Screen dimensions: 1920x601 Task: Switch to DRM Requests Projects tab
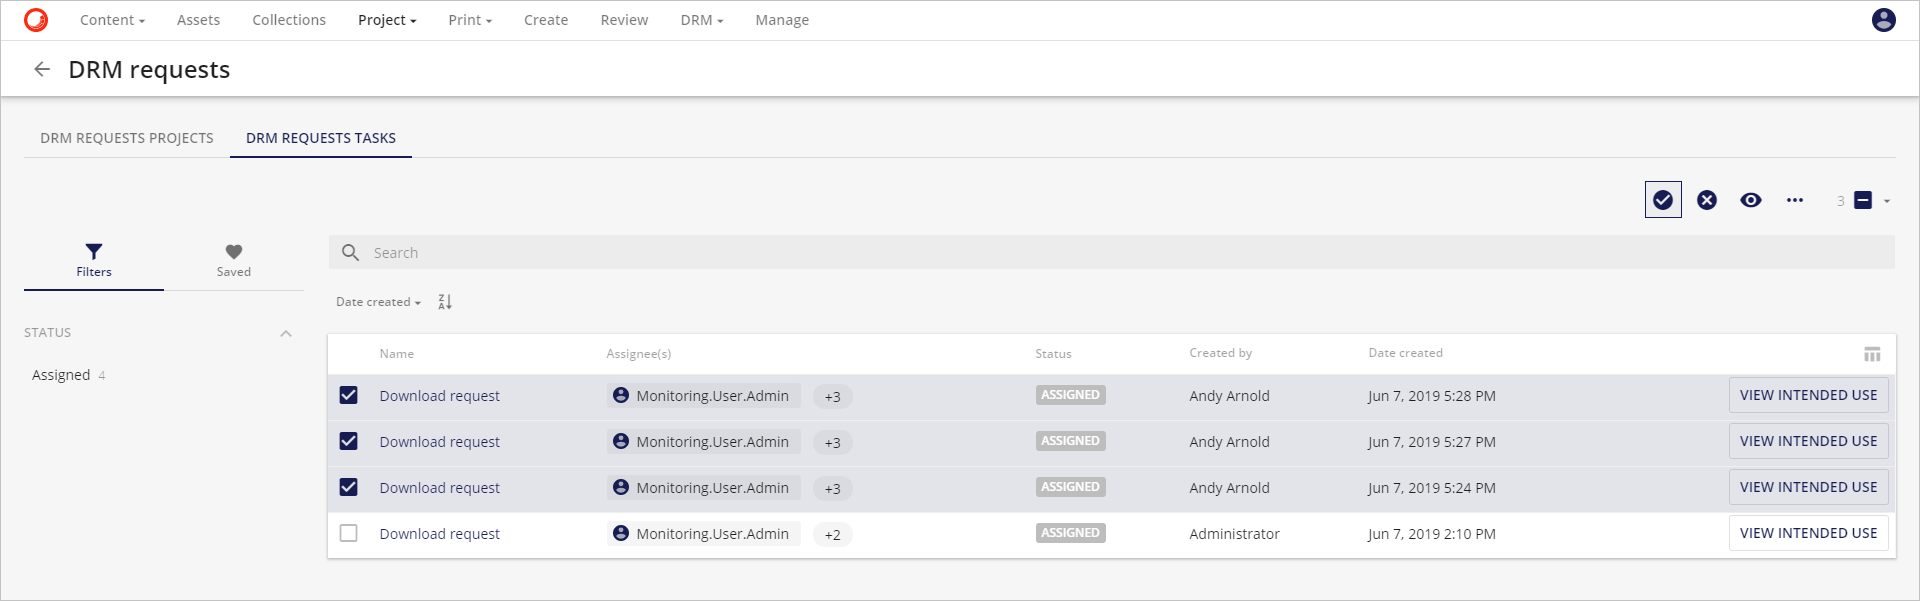pyautogui.click(x=127, y=138)
